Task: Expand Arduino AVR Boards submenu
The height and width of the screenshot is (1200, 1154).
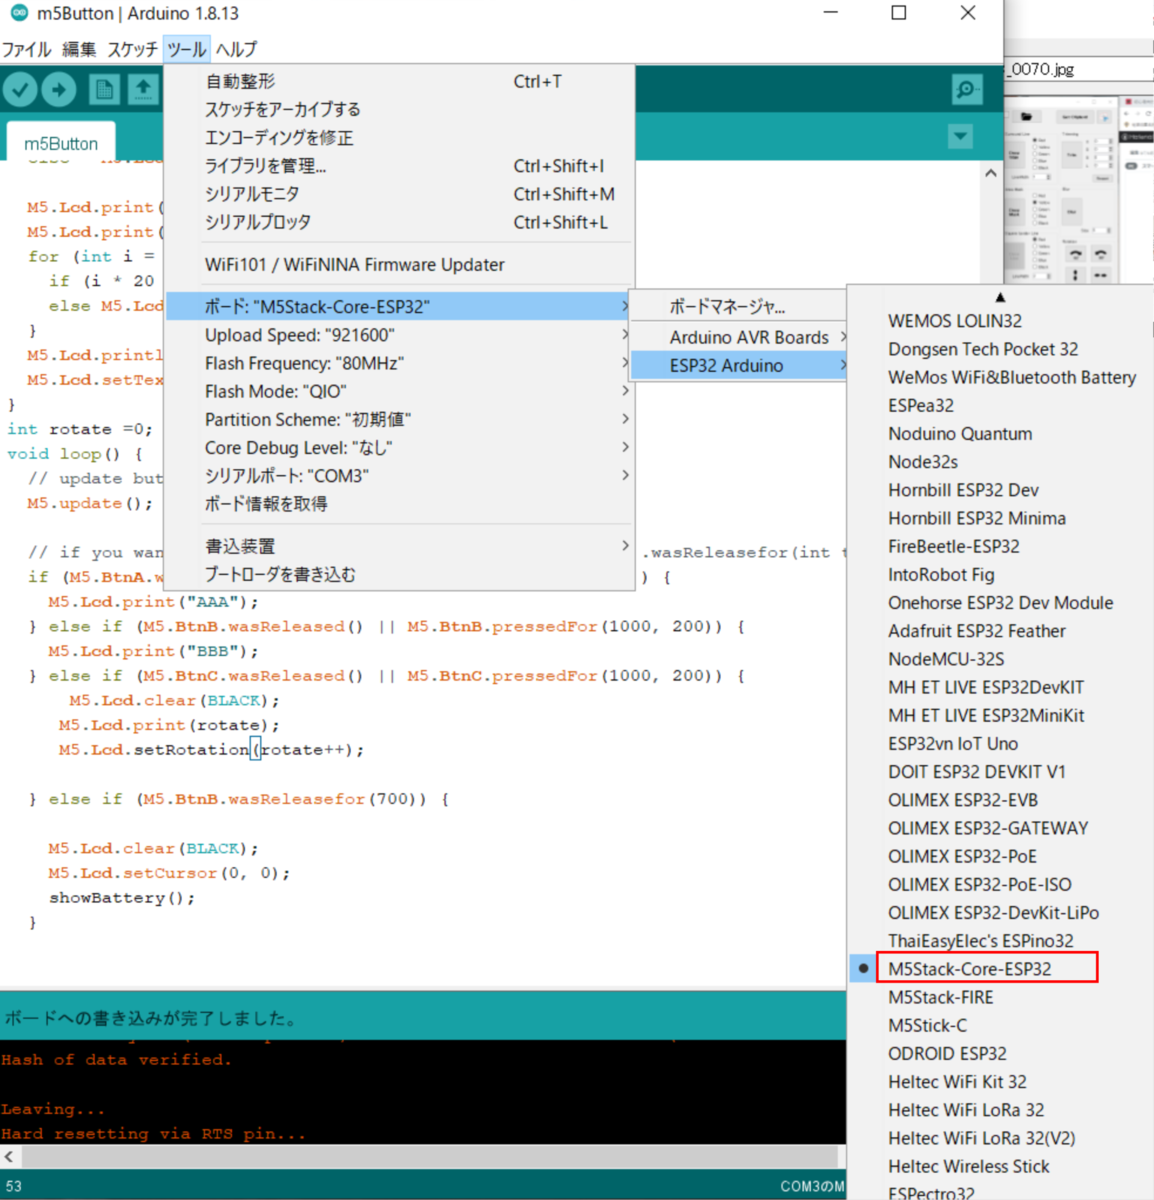Action: pos(739,337)
